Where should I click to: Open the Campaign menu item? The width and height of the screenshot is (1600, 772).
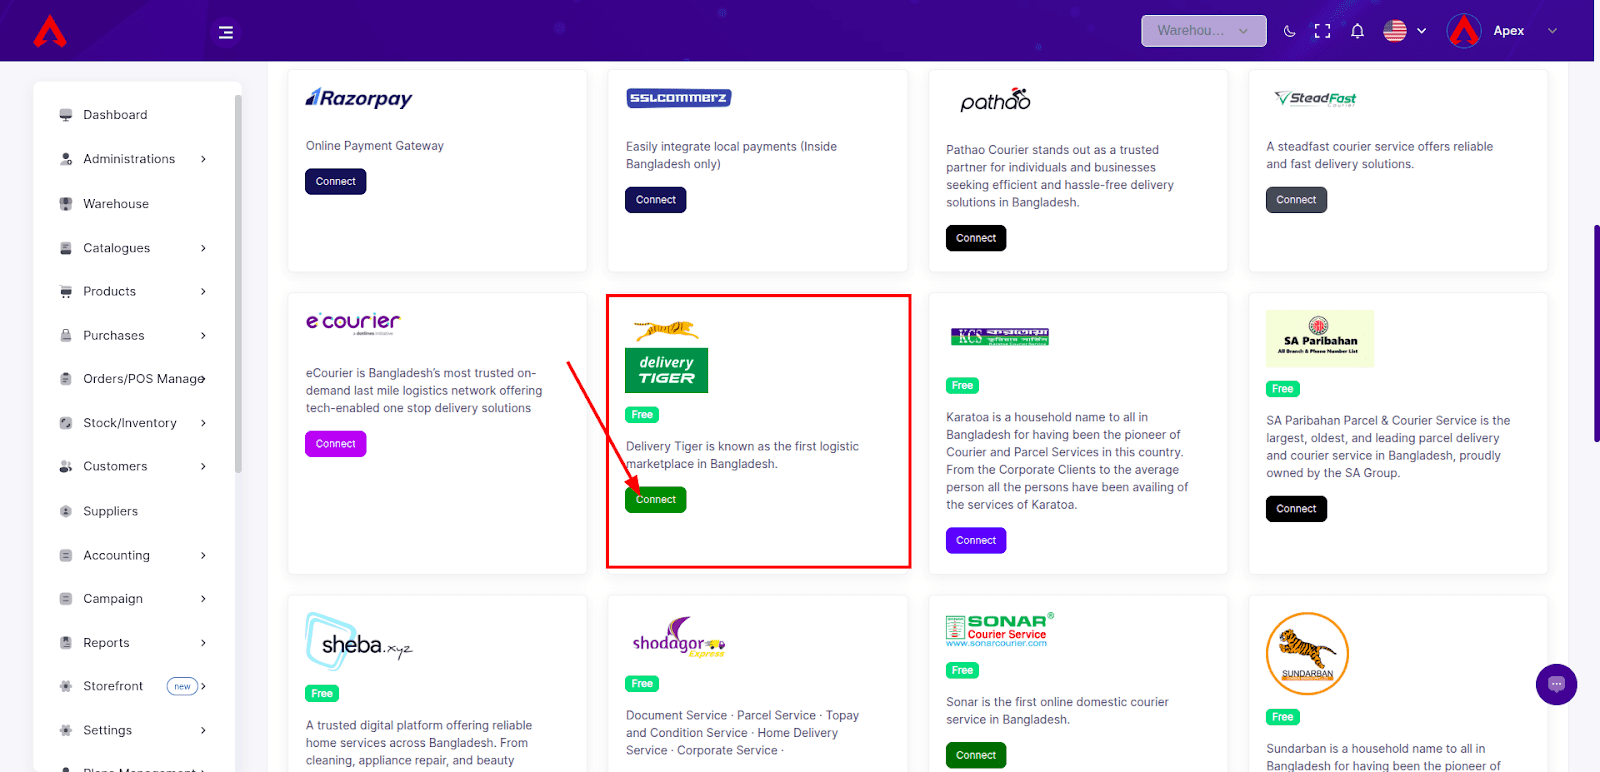click(x=133, y=599)
